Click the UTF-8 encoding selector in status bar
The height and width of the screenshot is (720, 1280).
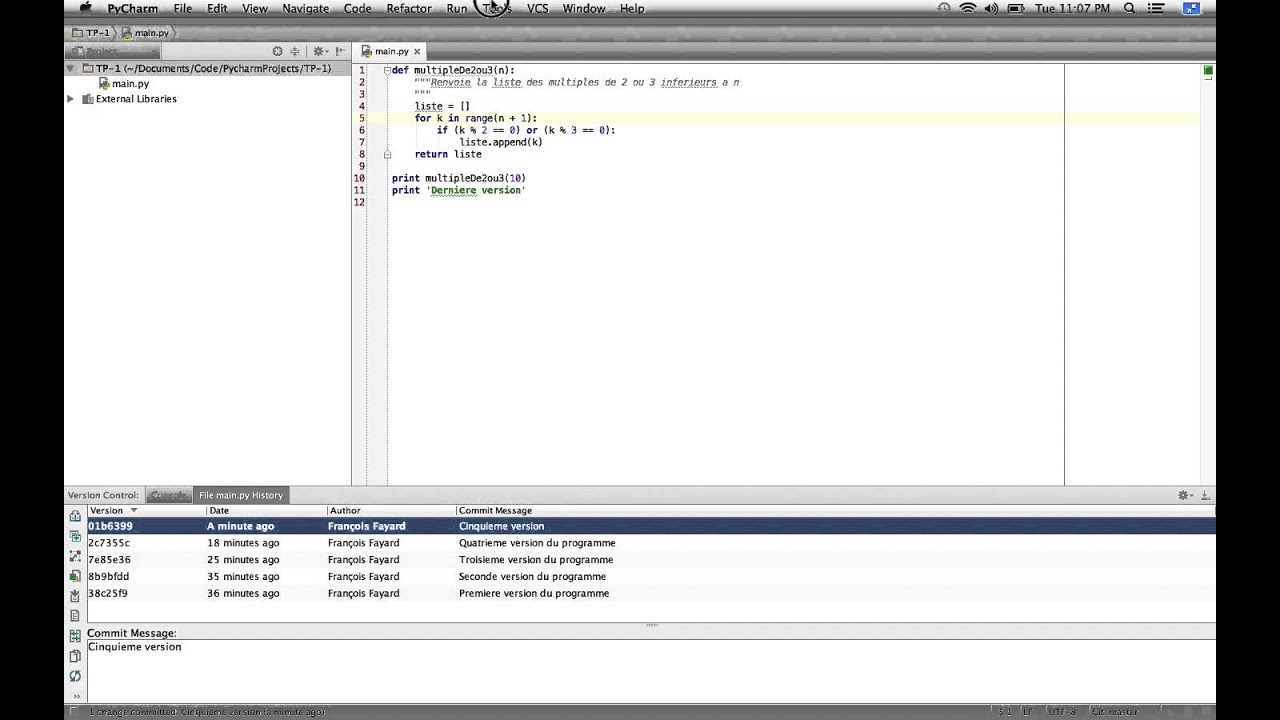(1061, 712)
